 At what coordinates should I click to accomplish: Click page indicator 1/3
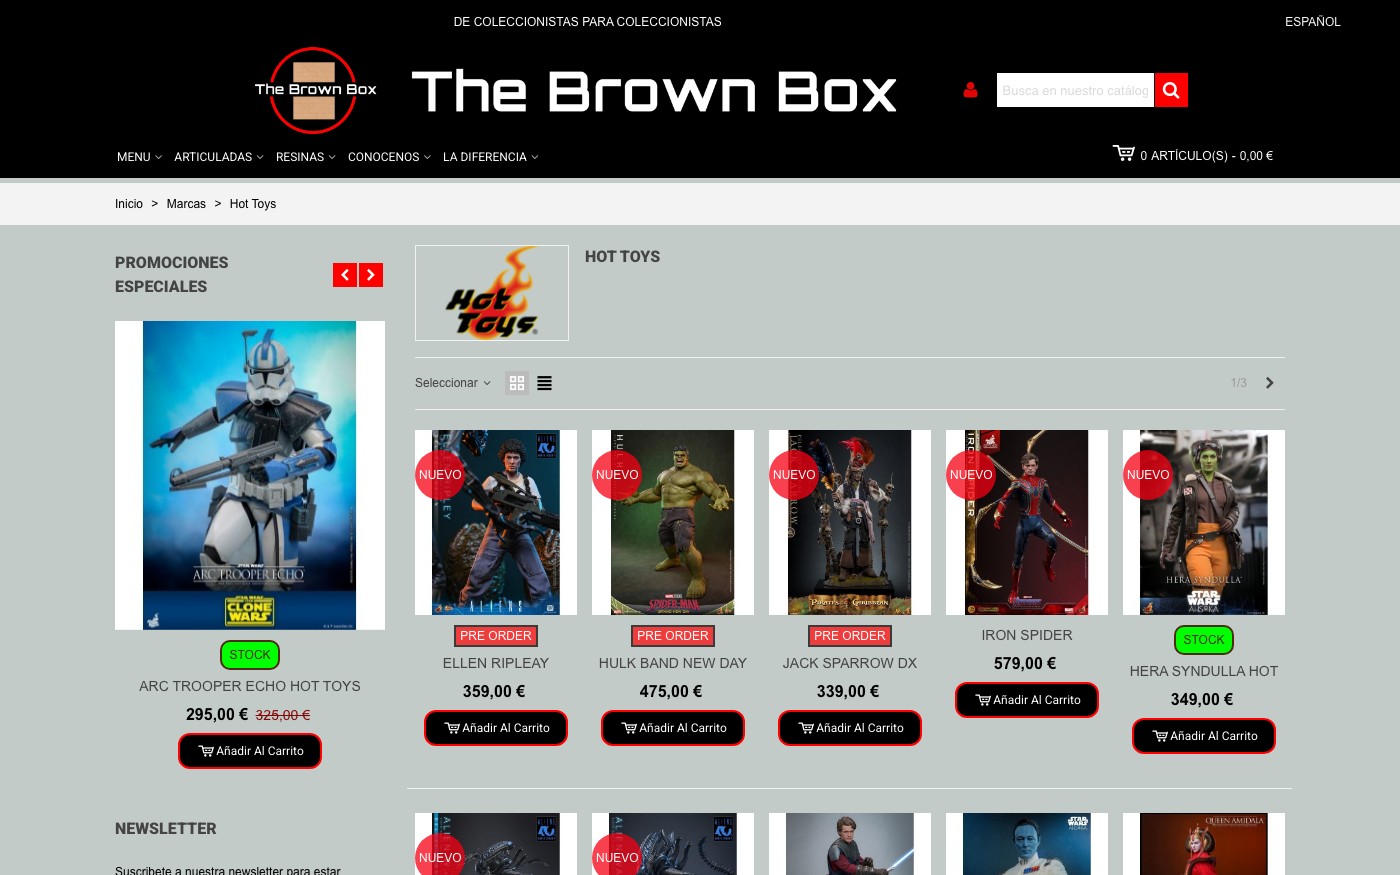click(x=1239, y=383)
